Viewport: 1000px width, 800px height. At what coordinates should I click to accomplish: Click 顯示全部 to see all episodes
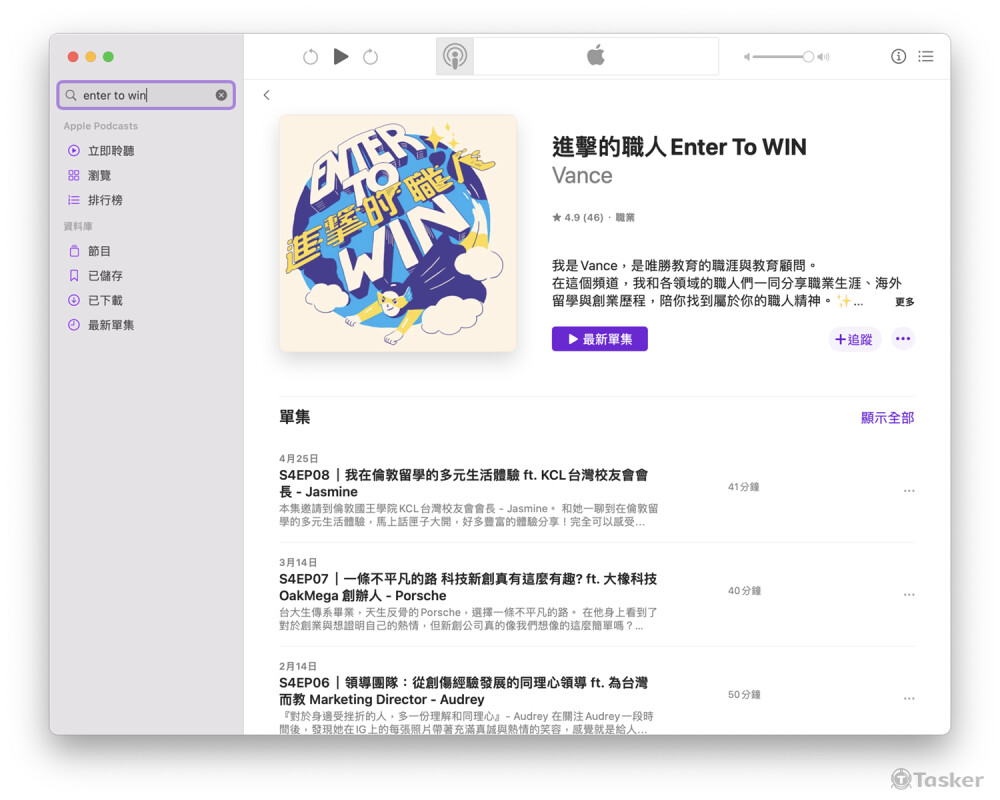[x=887, y=418]
